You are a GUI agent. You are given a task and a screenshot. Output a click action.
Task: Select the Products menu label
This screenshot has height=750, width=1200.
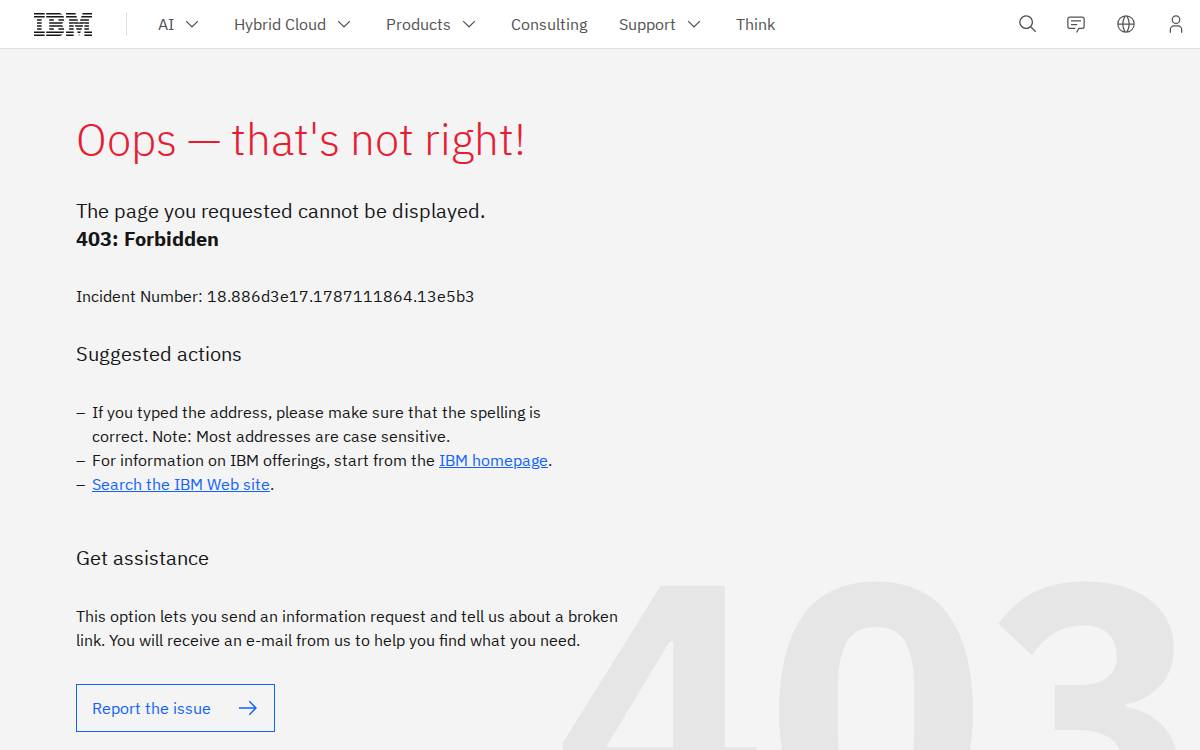click(418, 24)
